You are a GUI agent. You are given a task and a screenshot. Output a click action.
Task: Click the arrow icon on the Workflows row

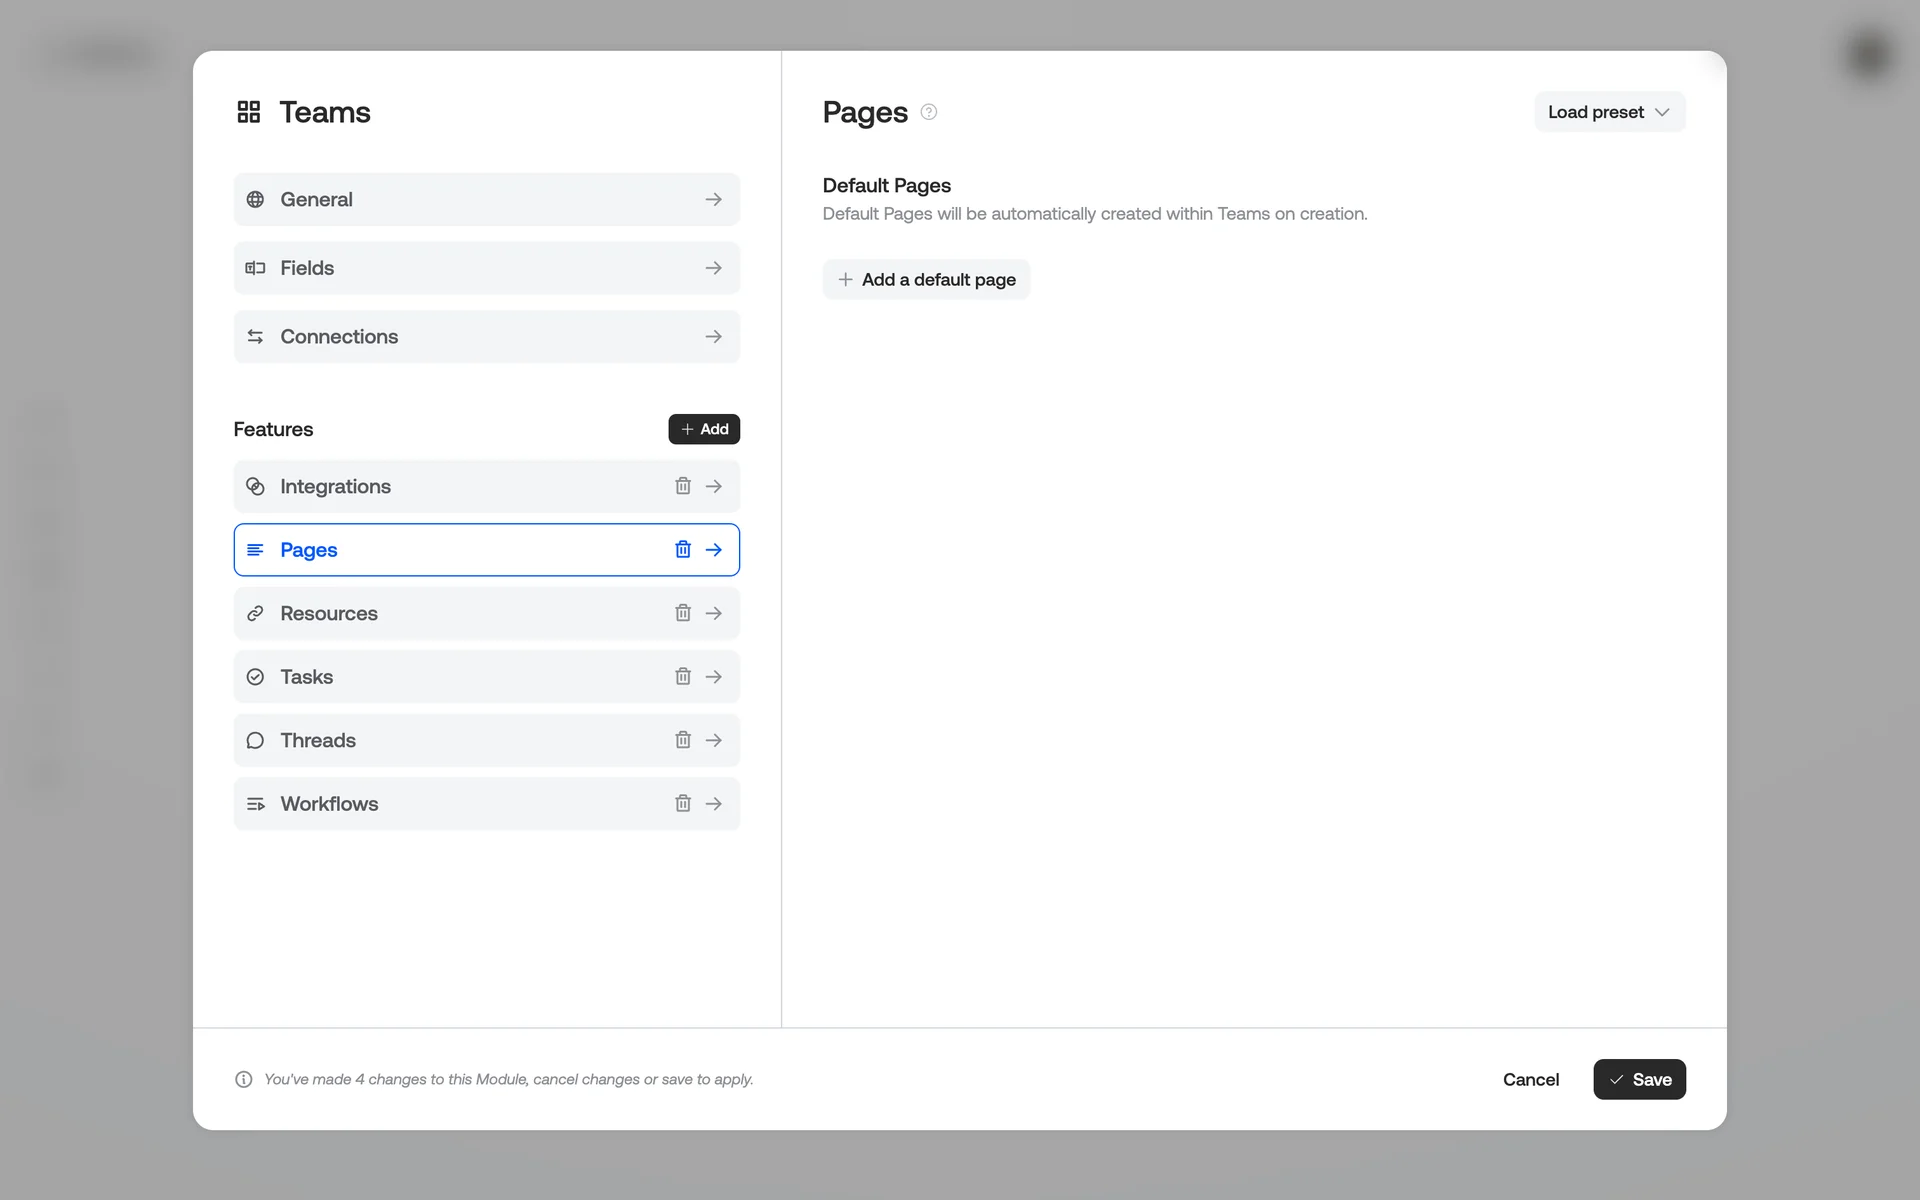(x=714, y=803)
